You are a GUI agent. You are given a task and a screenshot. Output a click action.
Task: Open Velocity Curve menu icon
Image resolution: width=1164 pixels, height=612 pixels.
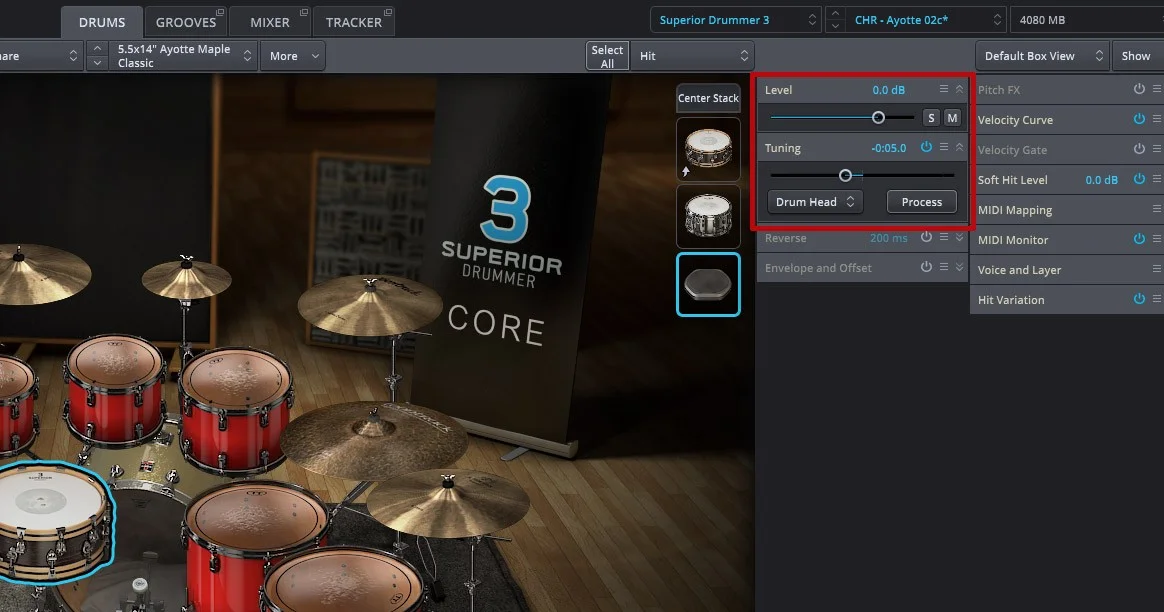point(1157,119)
